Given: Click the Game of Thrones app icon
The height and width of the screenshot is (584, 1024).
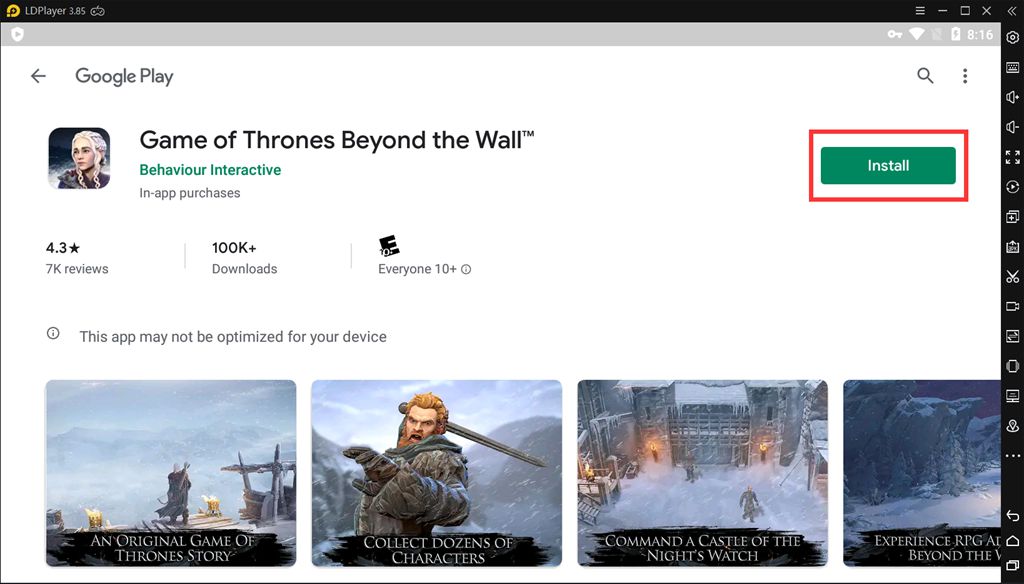Looking at the screenshot, I should [x=79, y=159].
